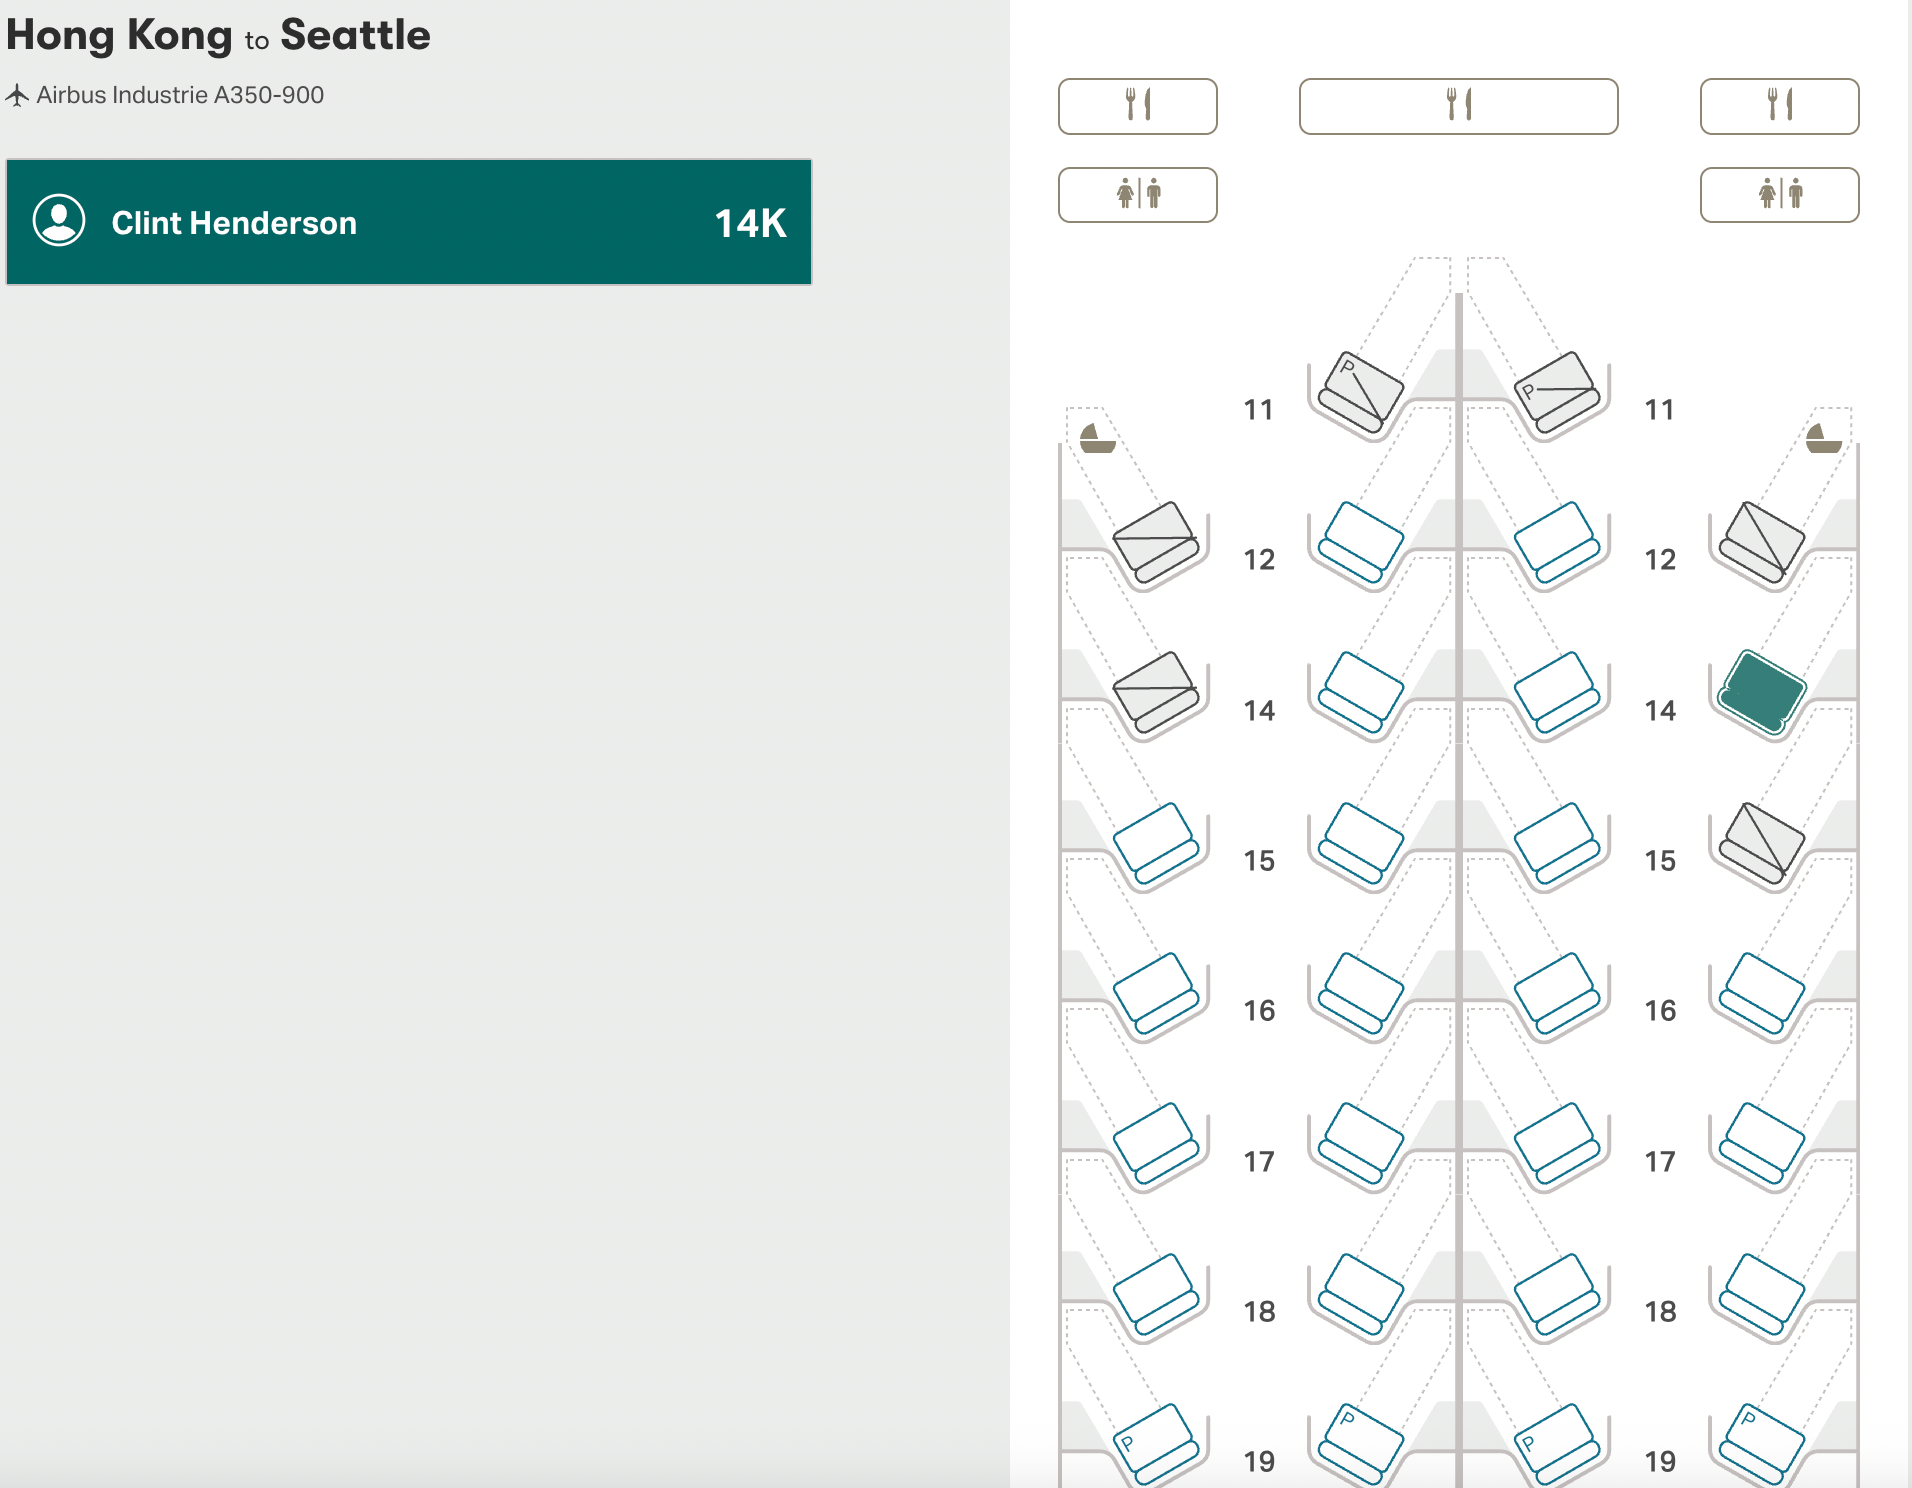Viewport: 1912px width, 1488px height.
Task: Open the center galley icon
Action: [x=1458, y=106]
